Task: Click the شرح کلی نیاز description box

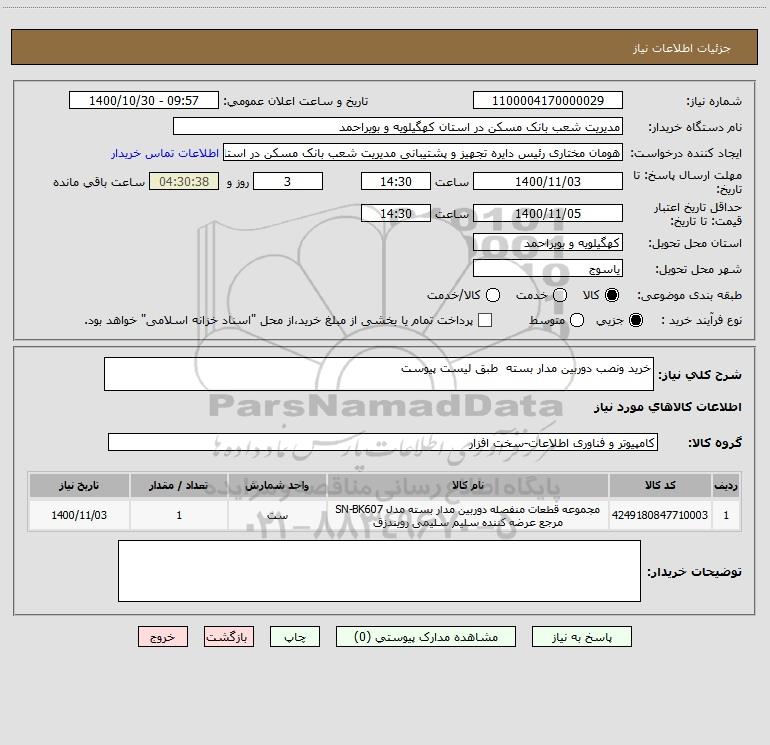Action: pos(379,374)
